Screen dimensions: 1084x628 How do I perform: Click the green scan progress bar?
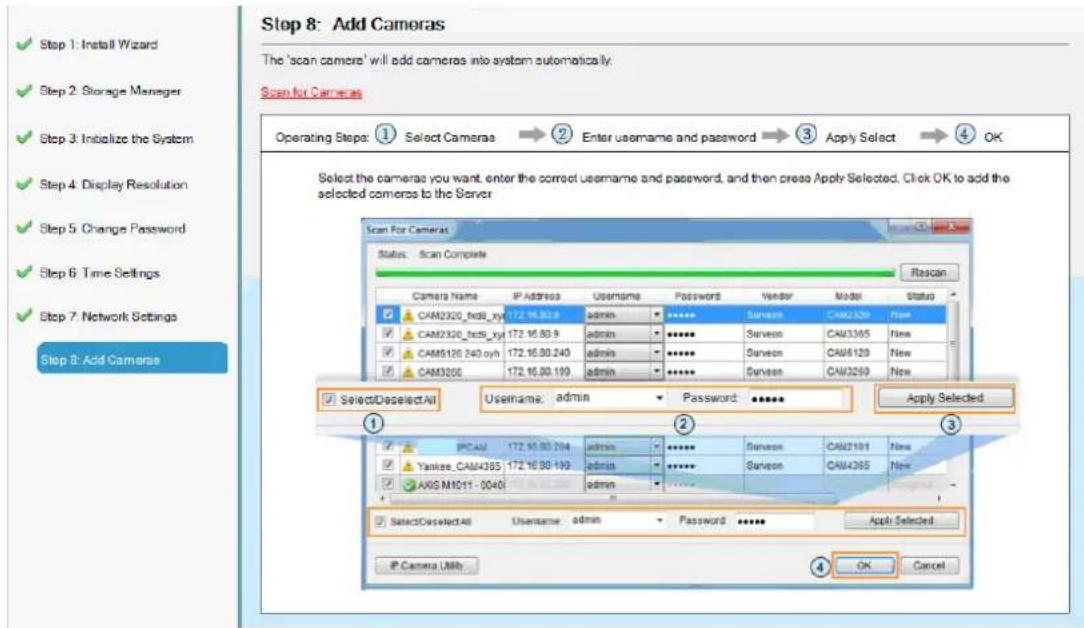click(635, 273)
